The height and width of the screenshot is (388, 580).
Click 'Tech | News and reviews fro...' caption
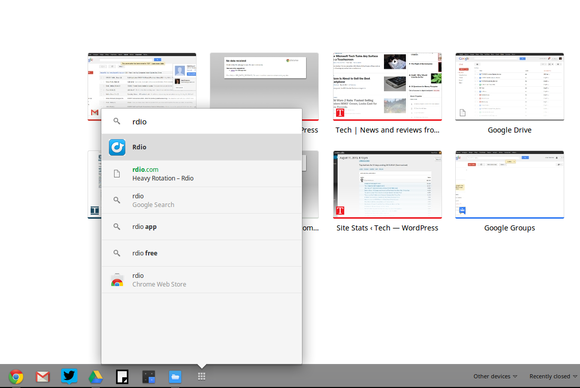tap(387, 130)
